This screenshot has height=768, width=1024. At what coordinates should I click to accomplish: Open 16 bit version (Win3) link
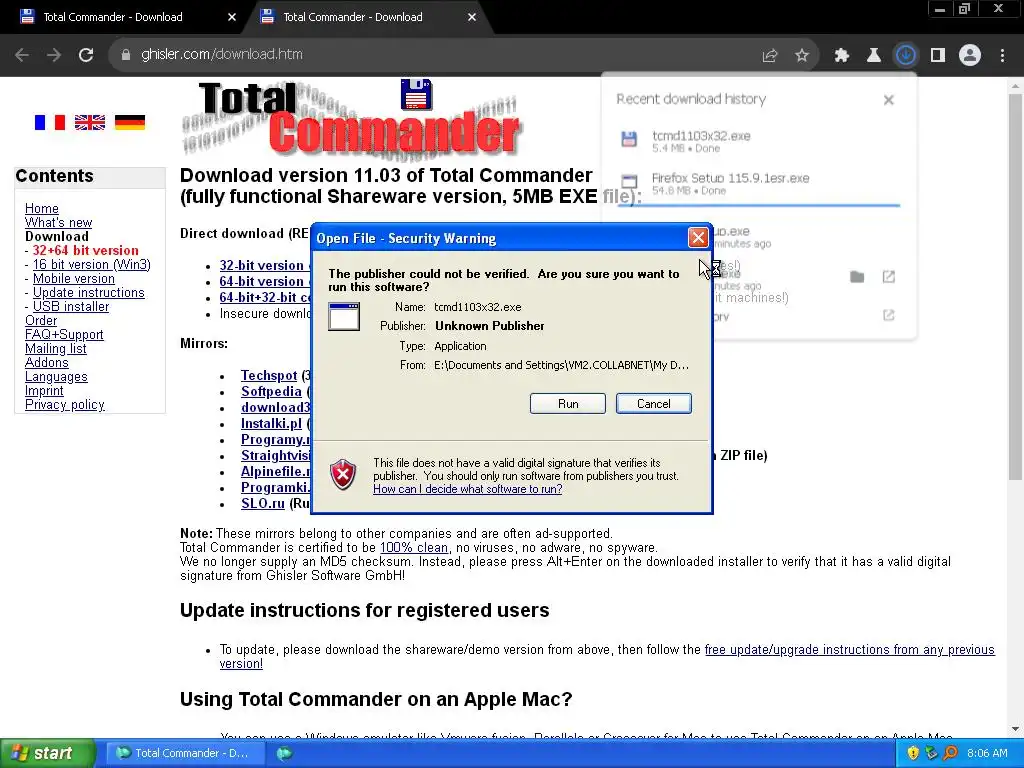click(91, 264)
